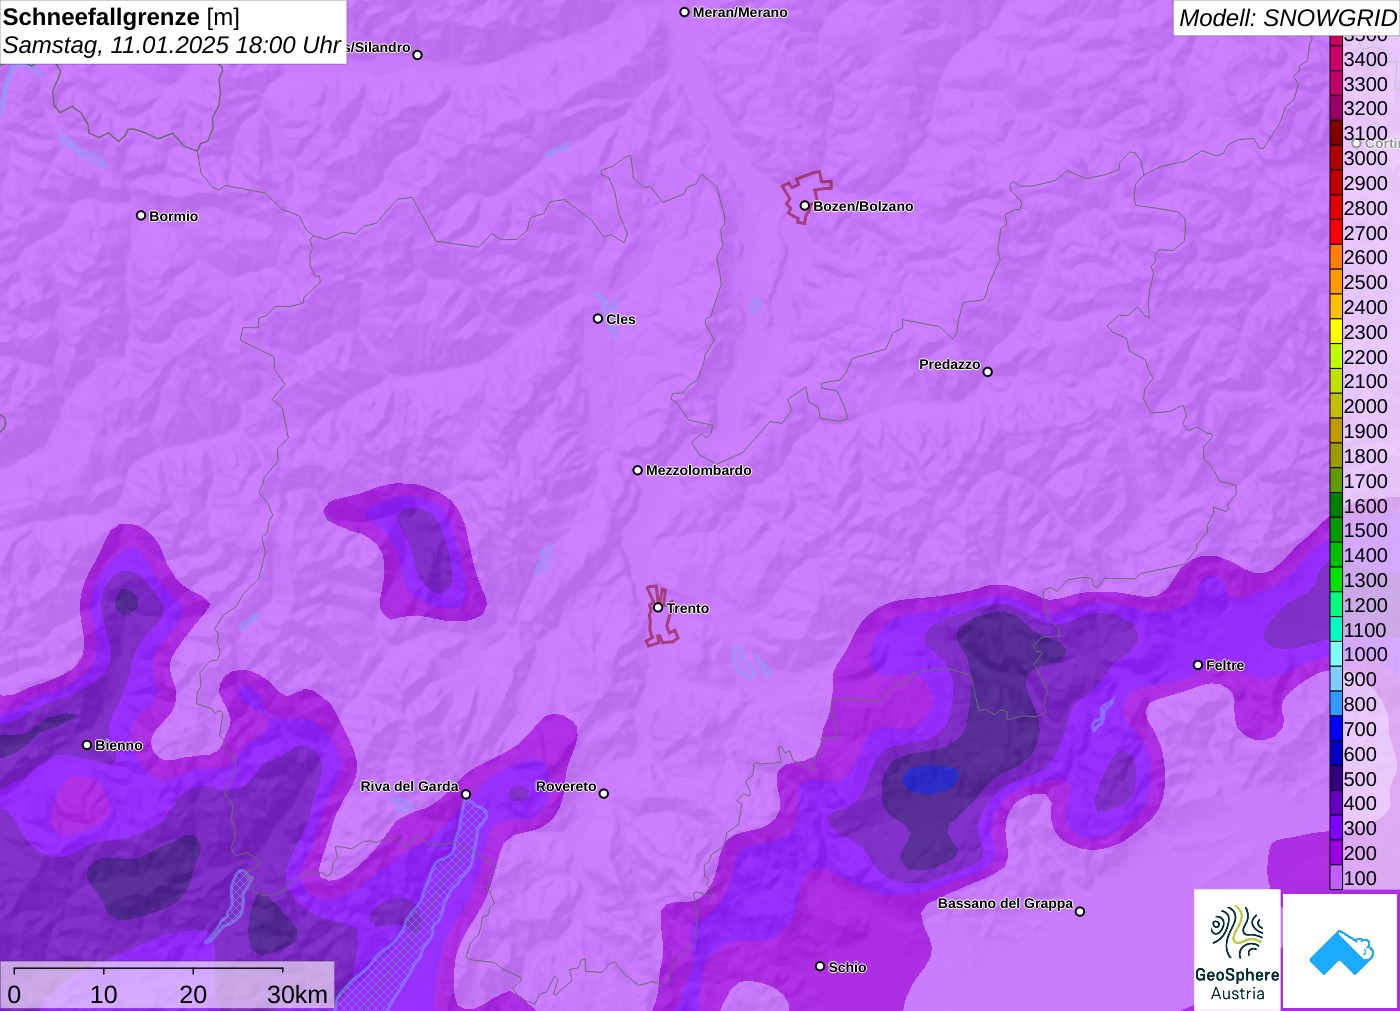
Task: Select the 500 m legend color swatch
Action: coord(1336,779)
